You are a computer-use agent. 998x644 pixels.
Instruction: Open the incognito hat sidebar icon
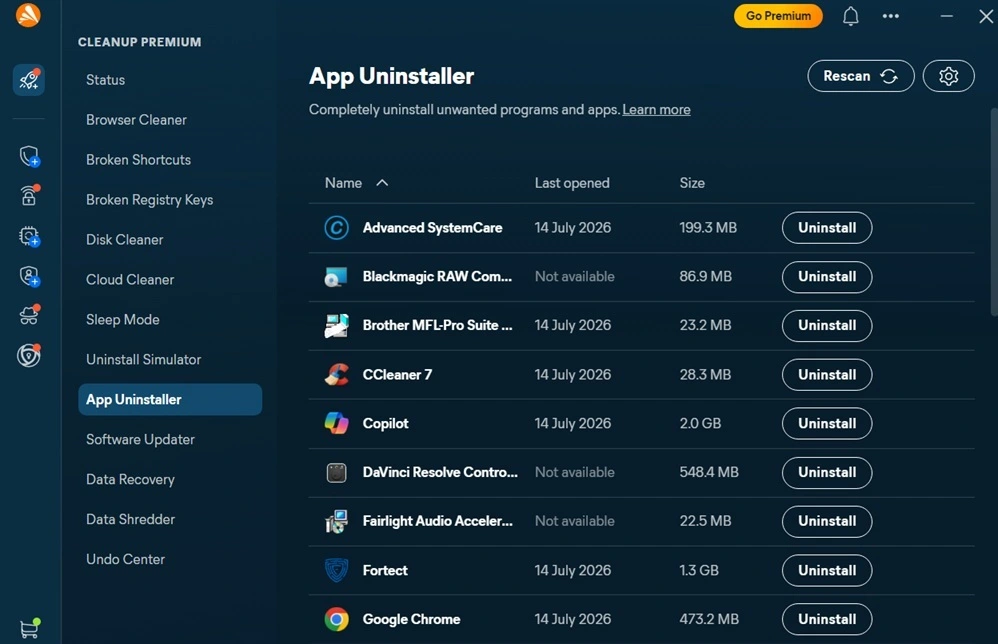click(x=29, y=316)
